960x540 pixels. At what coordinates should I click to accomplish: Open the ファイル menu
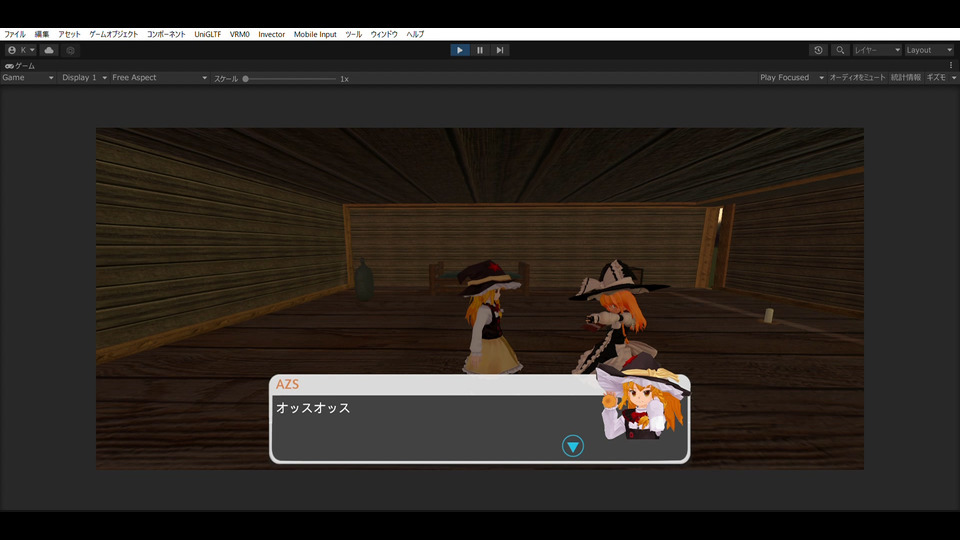pyautogui.click(x=15, y=34)
